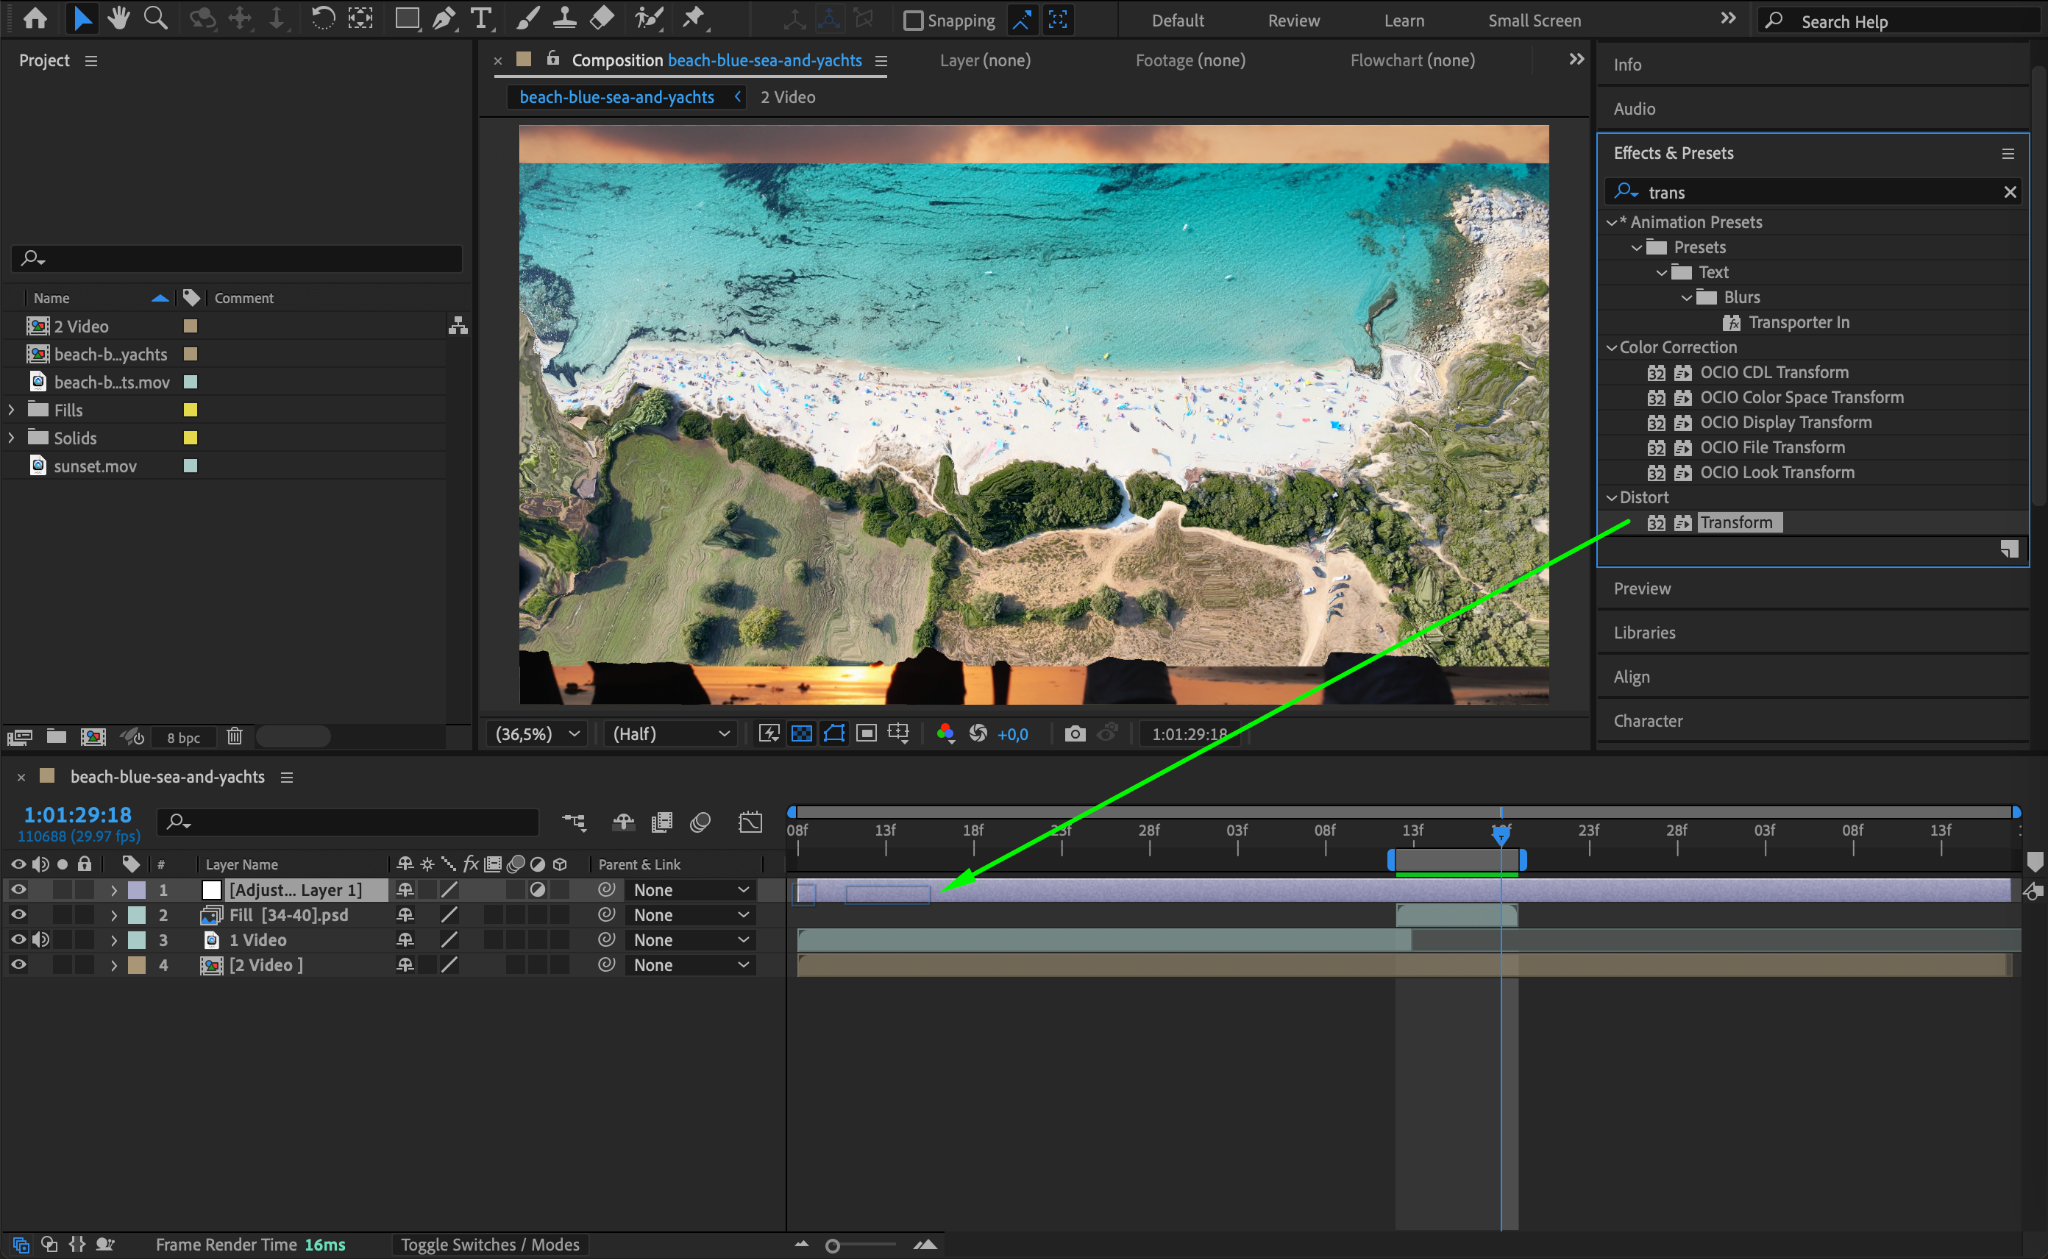The width and height of the screenshot is (2048, 1259).
Task: Expand the Fills folder in Project panel
Action: (x=12, y=410)
